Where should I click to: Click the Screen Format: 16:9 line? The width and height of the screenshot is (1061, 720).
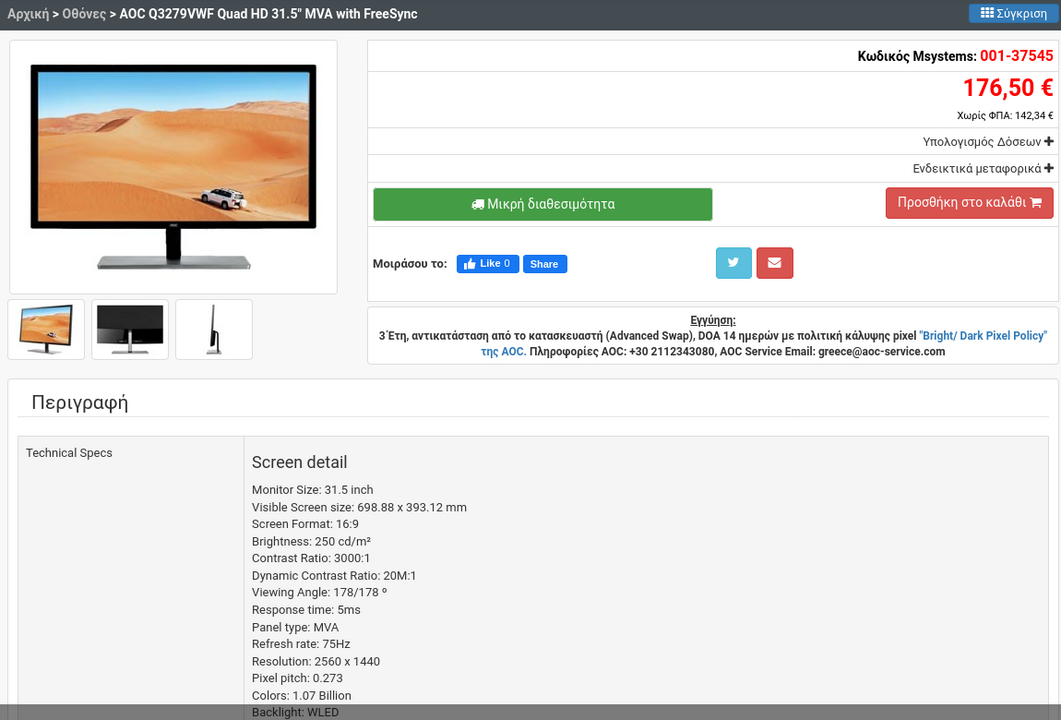(305, 524)
